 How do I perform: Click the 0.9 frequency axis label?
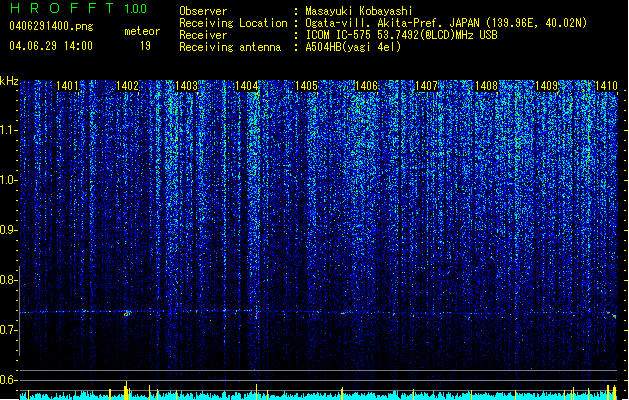click(8, 230)
